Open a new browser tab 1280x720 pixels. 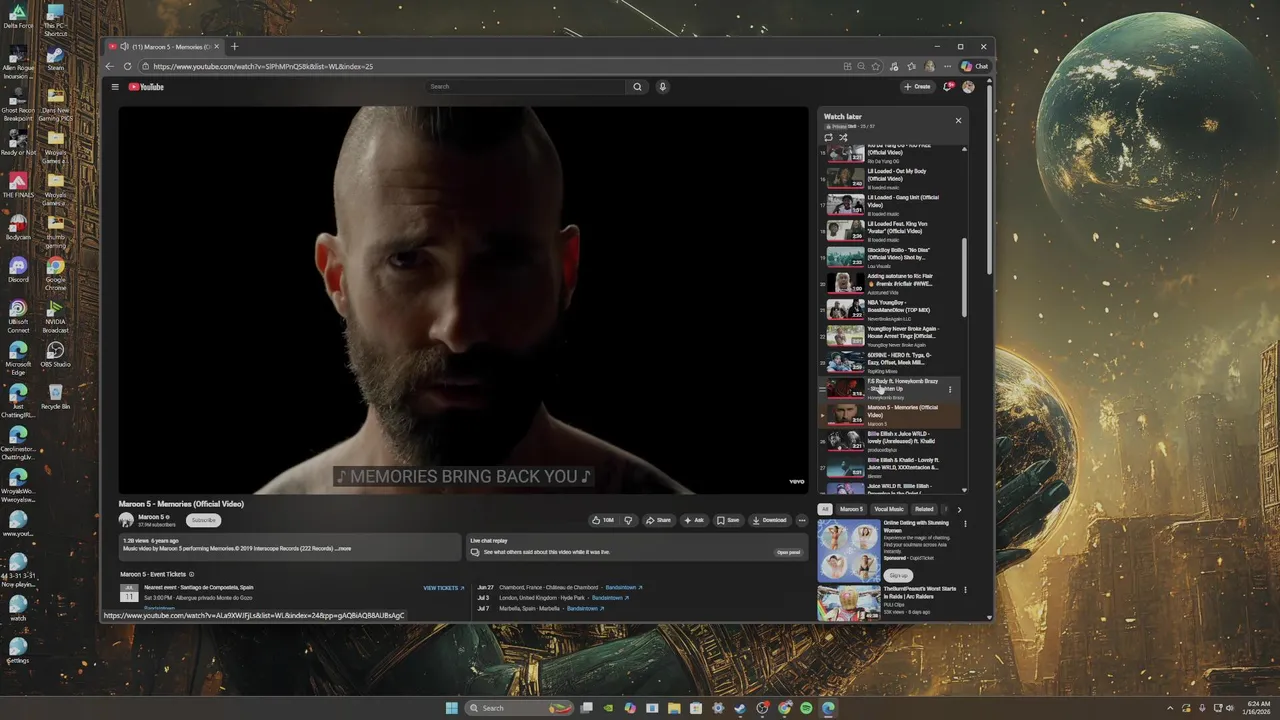(x=235, y=46)
